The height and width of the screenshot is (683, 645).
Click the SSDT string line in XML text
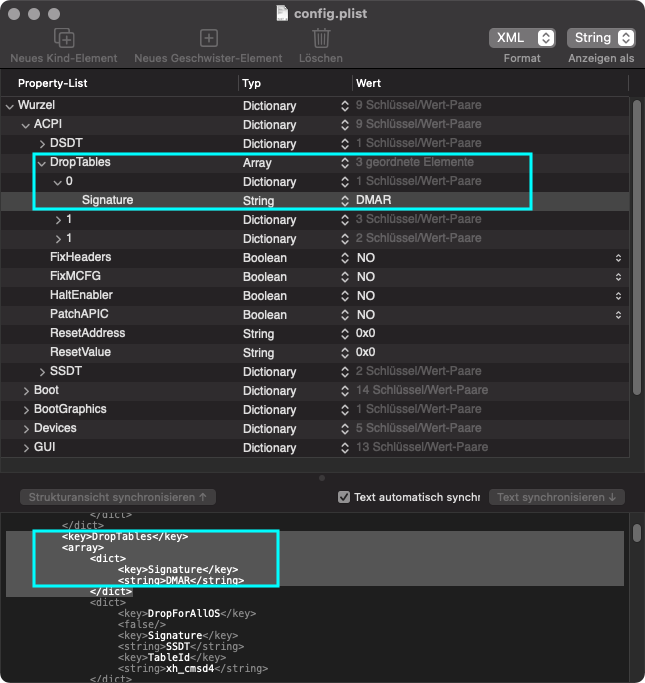181,646
